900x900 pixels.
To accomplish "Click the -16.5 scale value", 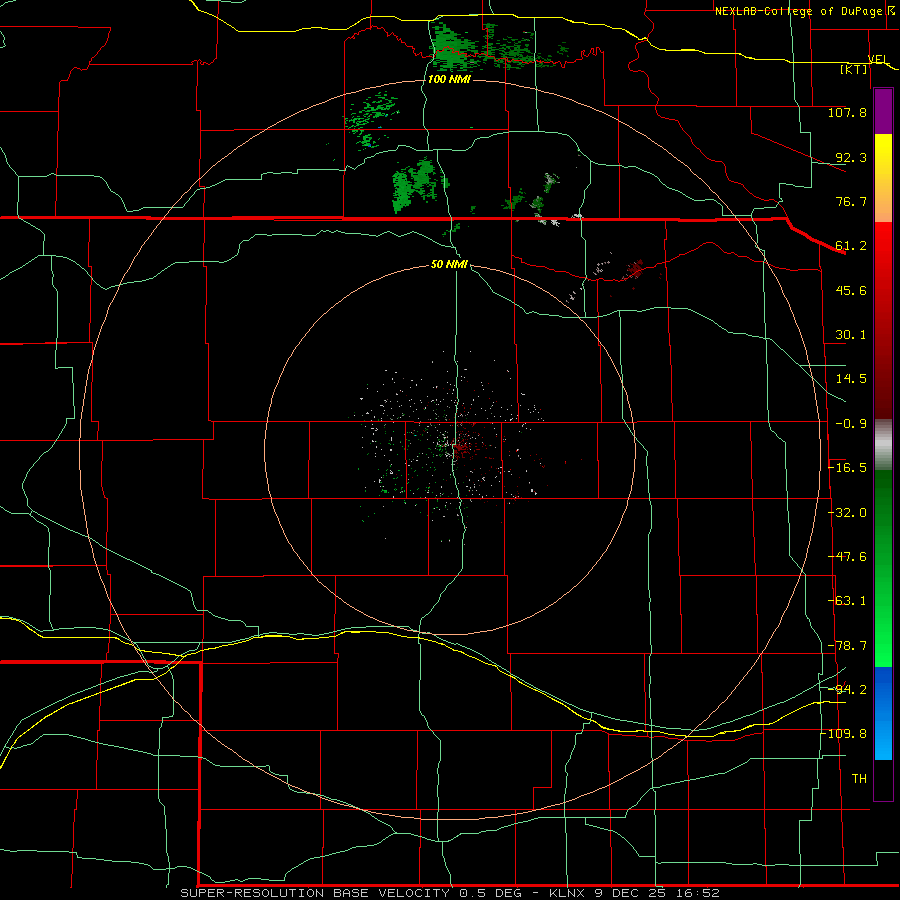I will click(847, 468).
